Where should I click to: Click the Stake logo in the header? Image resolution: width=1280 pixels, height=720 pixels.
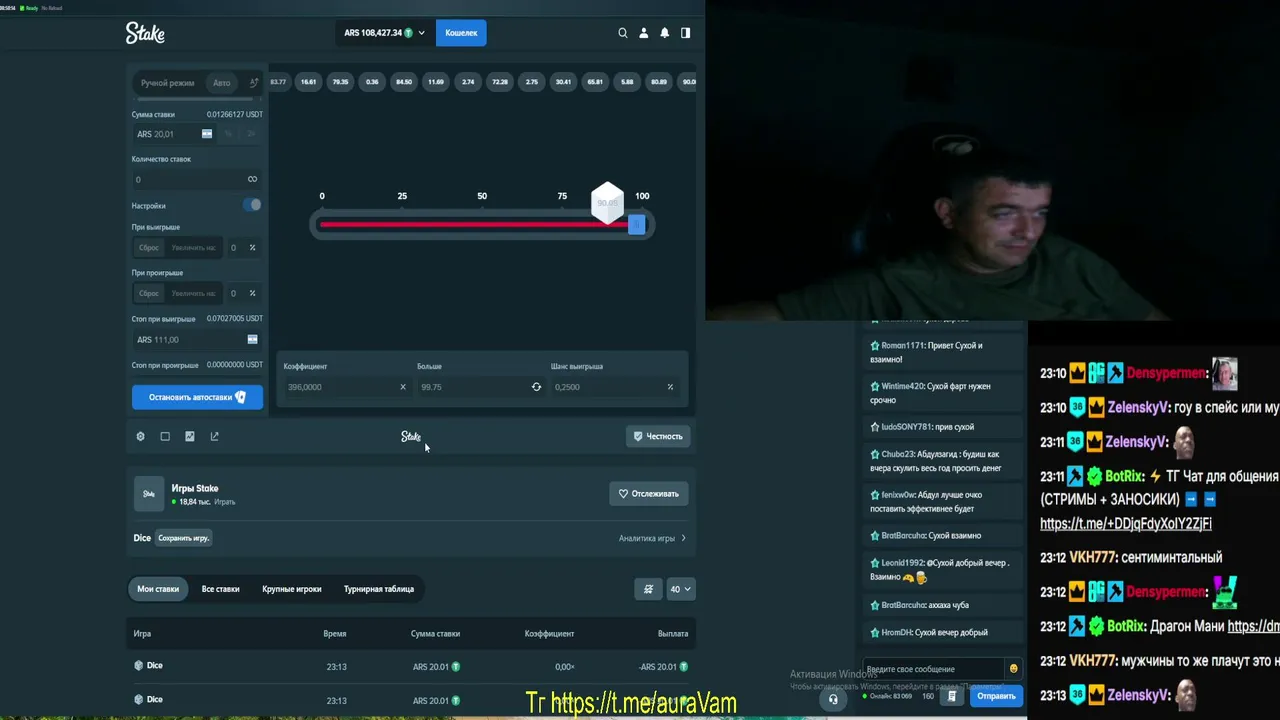point(145,33)
